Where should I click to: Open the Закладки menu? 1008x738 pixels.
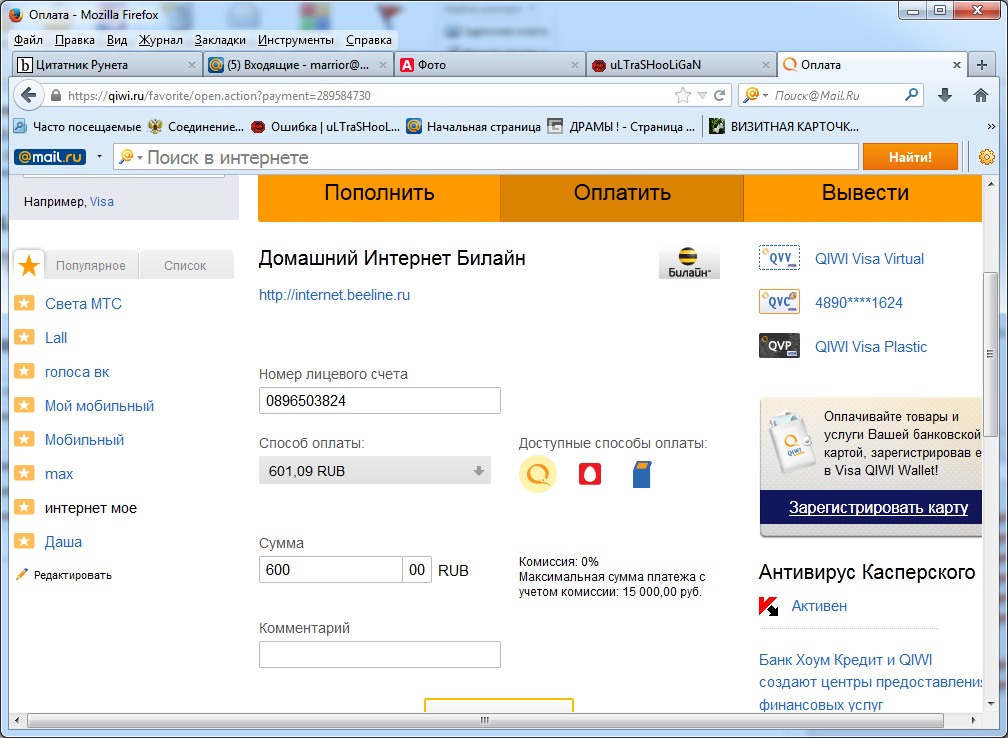[x=220, y=40]
